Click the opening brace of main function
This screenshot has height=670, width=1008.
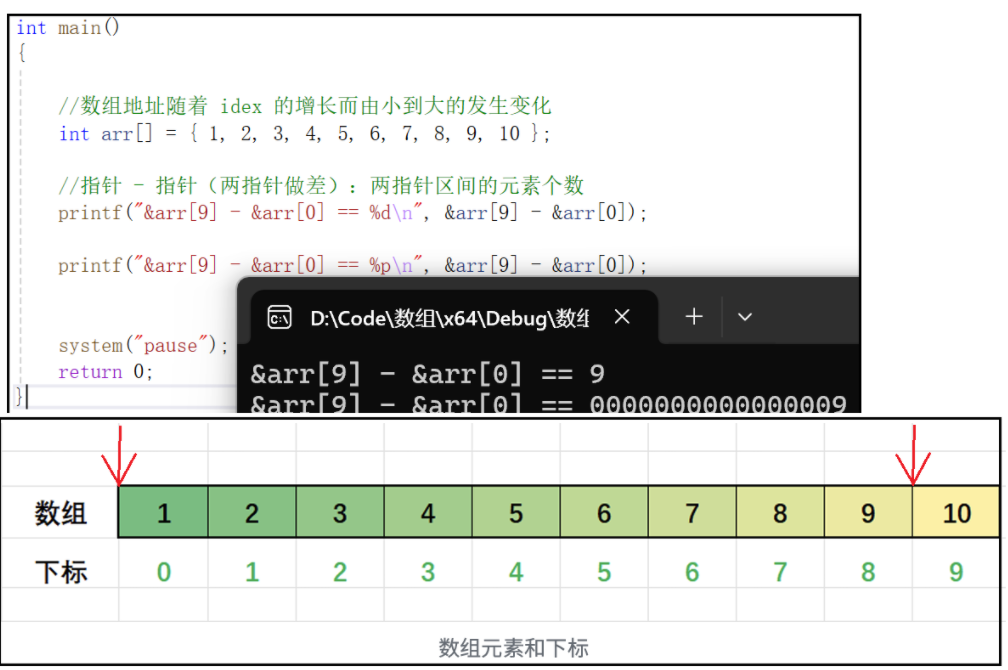point(22,53)
